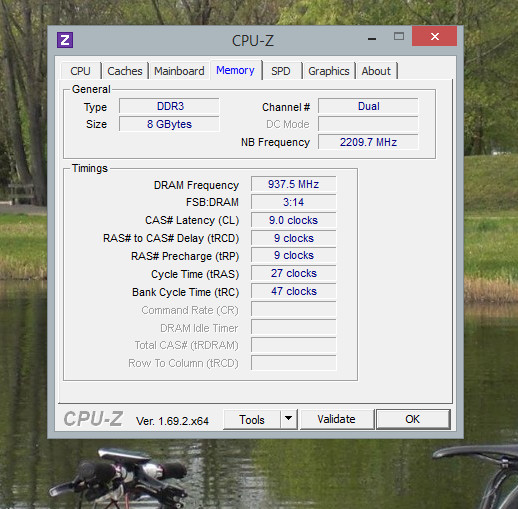Close the CPU-Z window
Screen dimensions: 518x509
pos(434,36)
